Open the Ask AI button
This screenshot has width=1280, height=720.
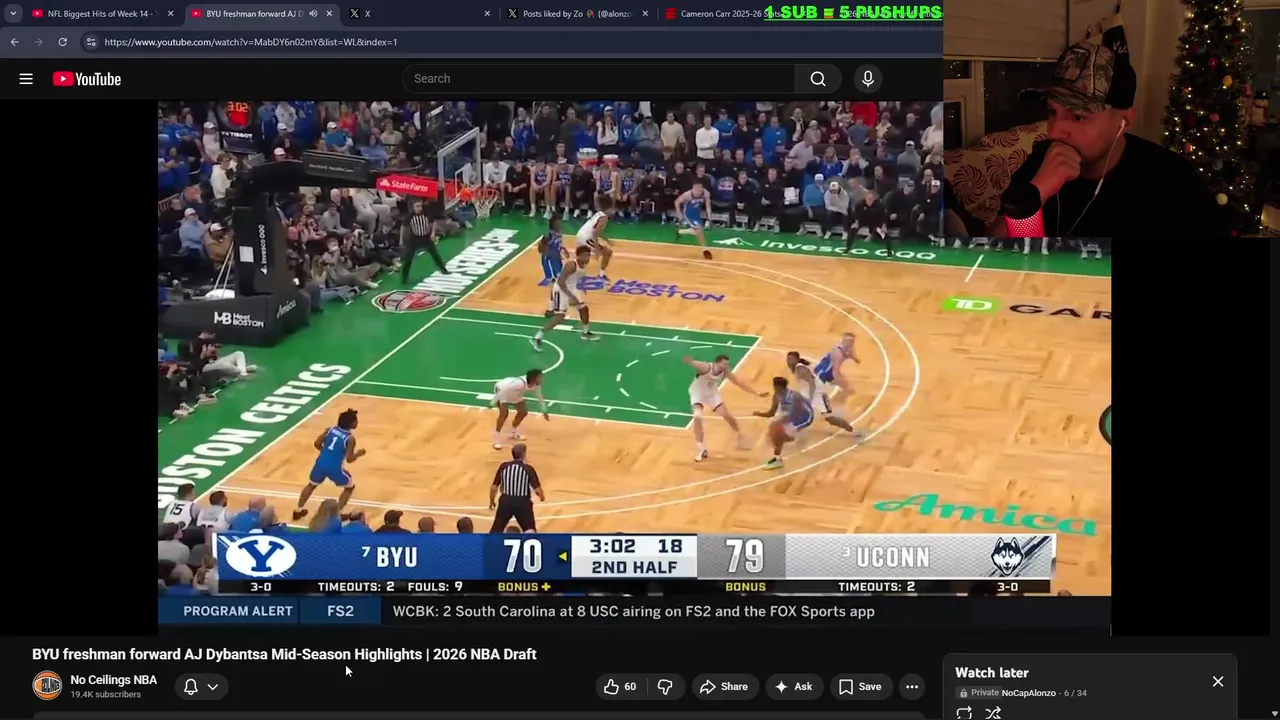pos(793,687)
